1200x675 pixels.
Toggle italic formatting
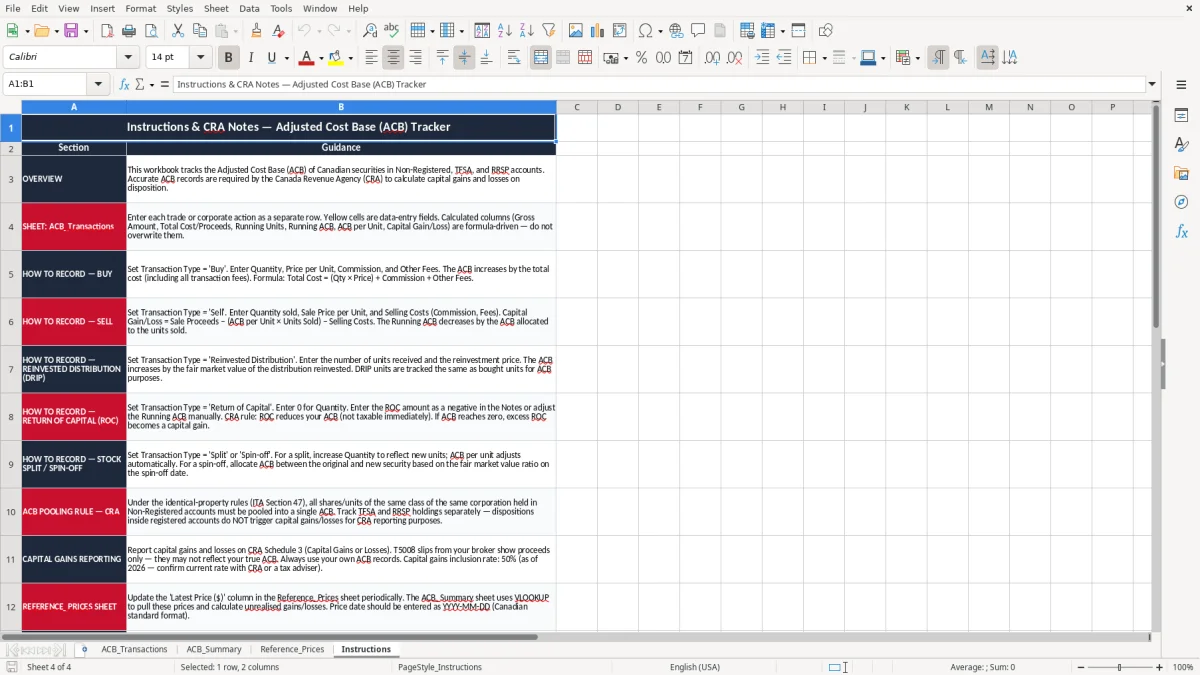(x=250, y=58)
